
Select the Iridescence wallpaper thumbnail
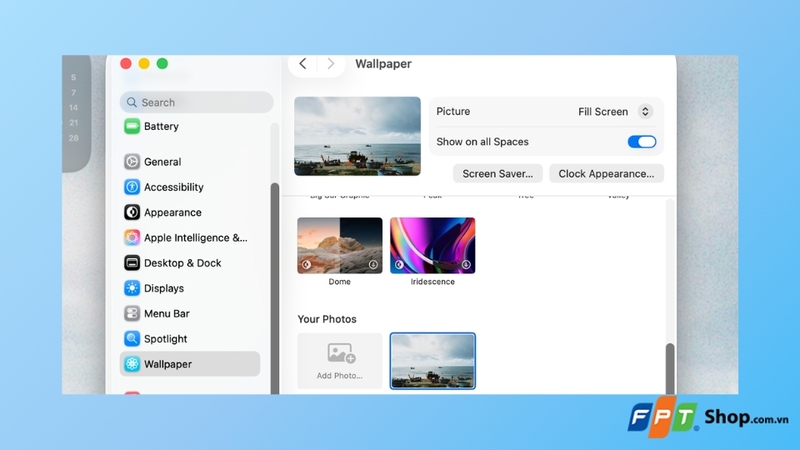[x=433, y=245]
